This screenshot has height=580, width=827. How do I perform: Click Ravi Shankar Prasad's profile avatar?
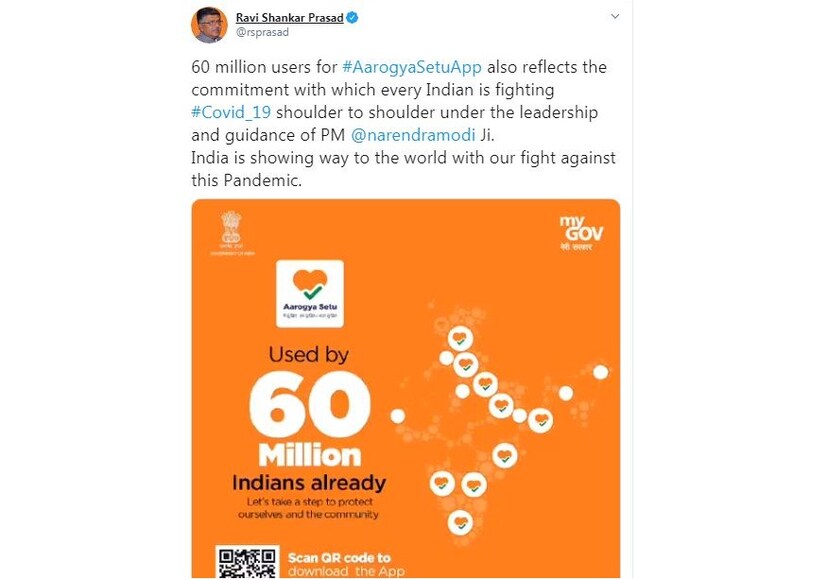click(x=209, y=25)
